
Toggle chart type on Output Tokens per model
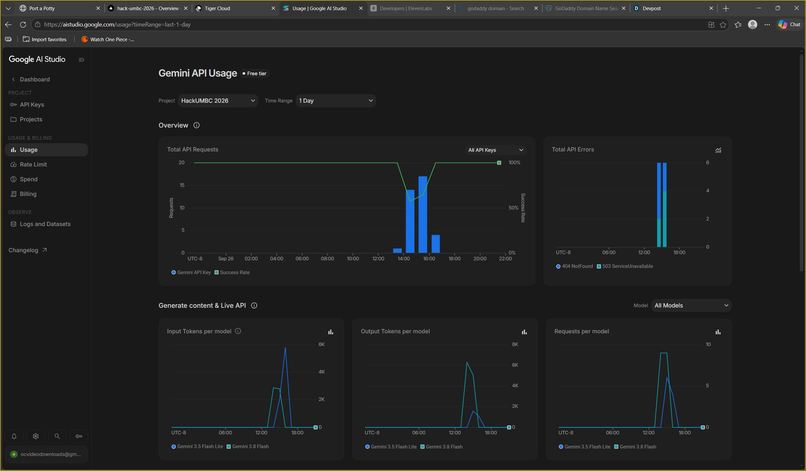point(524,332)
